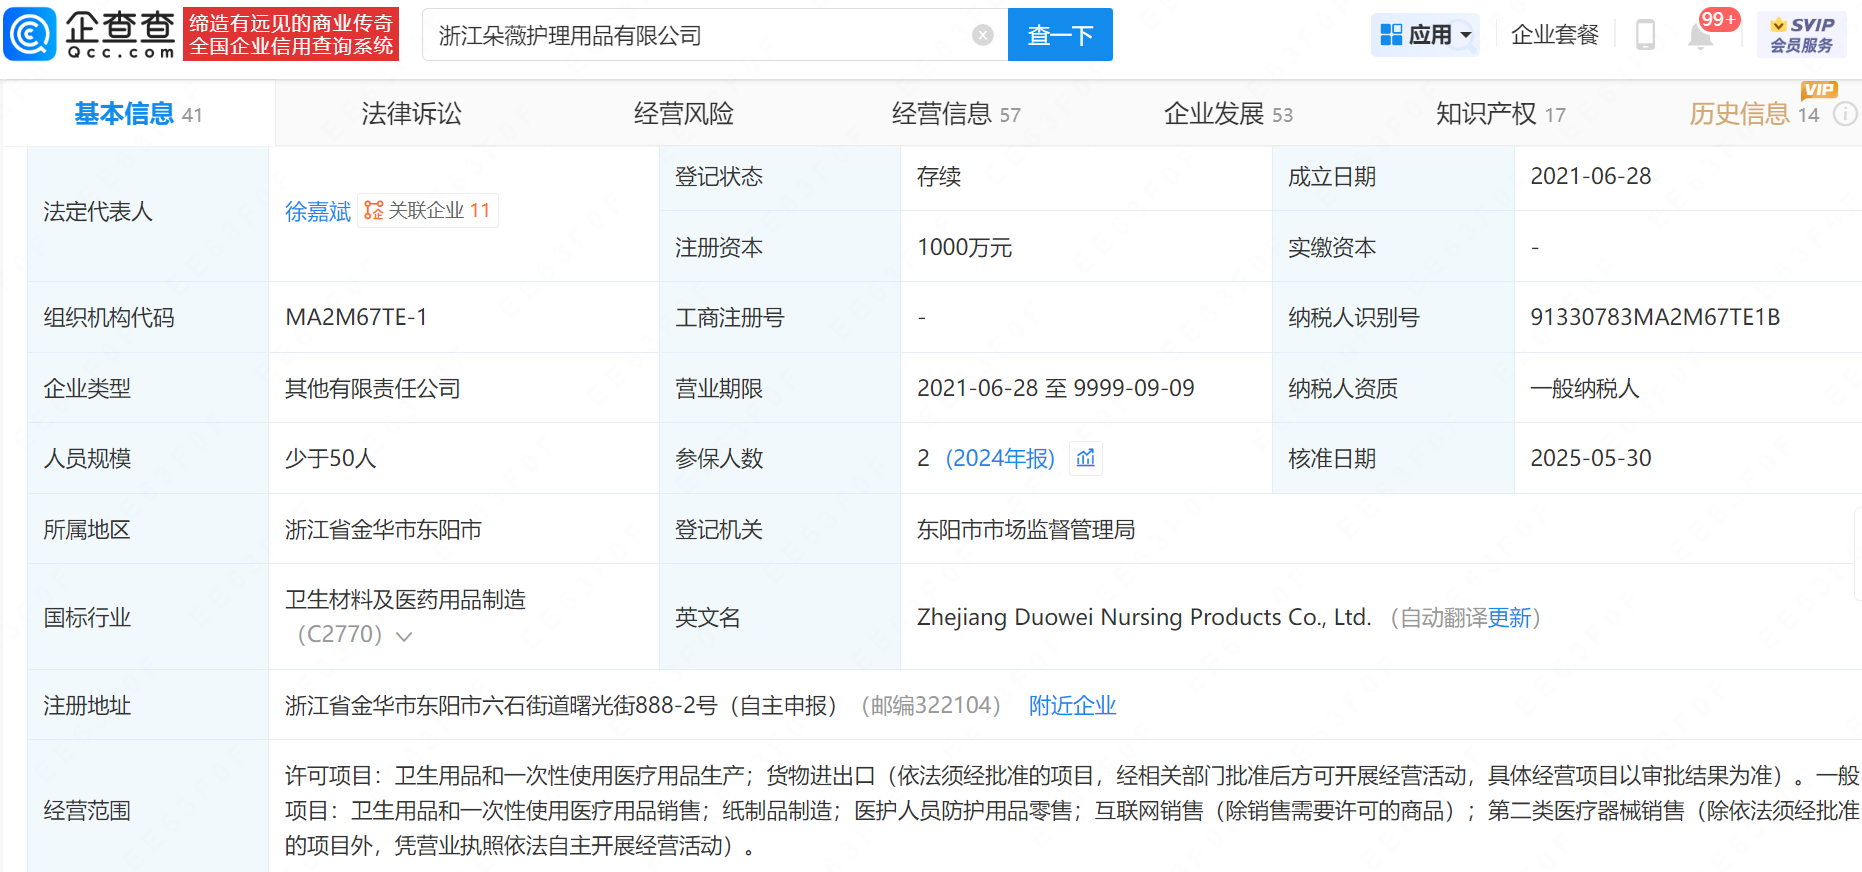
Task: Expand the 应用 dropdown menu
Action: click(x=1426, y=35)
